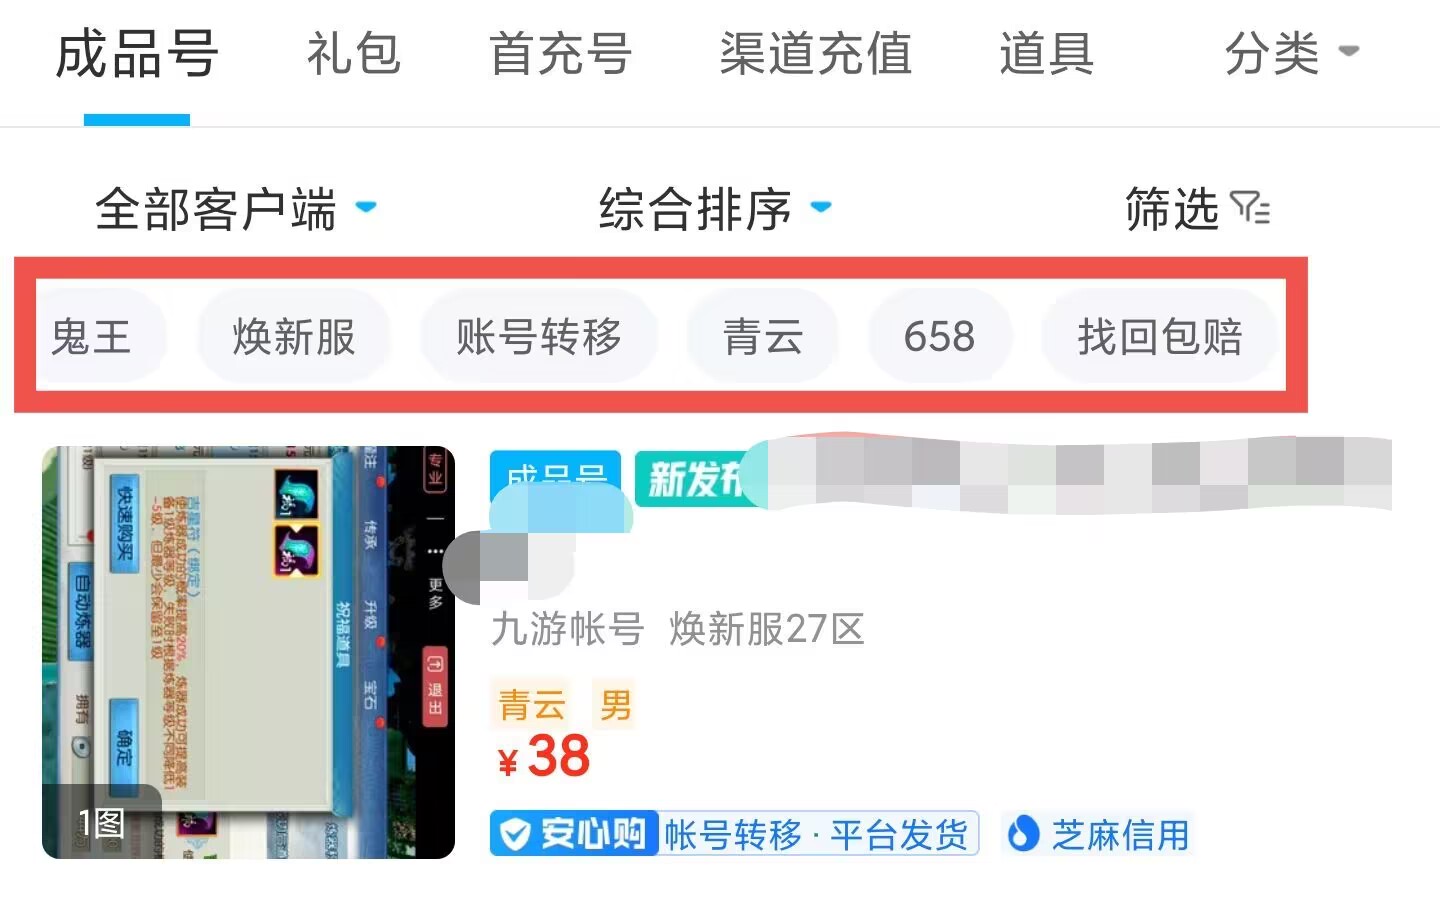The height and width of the screenshot is (905, 1440).
Task: Switch to the 礼包 tab
Action: coord(353,53)
